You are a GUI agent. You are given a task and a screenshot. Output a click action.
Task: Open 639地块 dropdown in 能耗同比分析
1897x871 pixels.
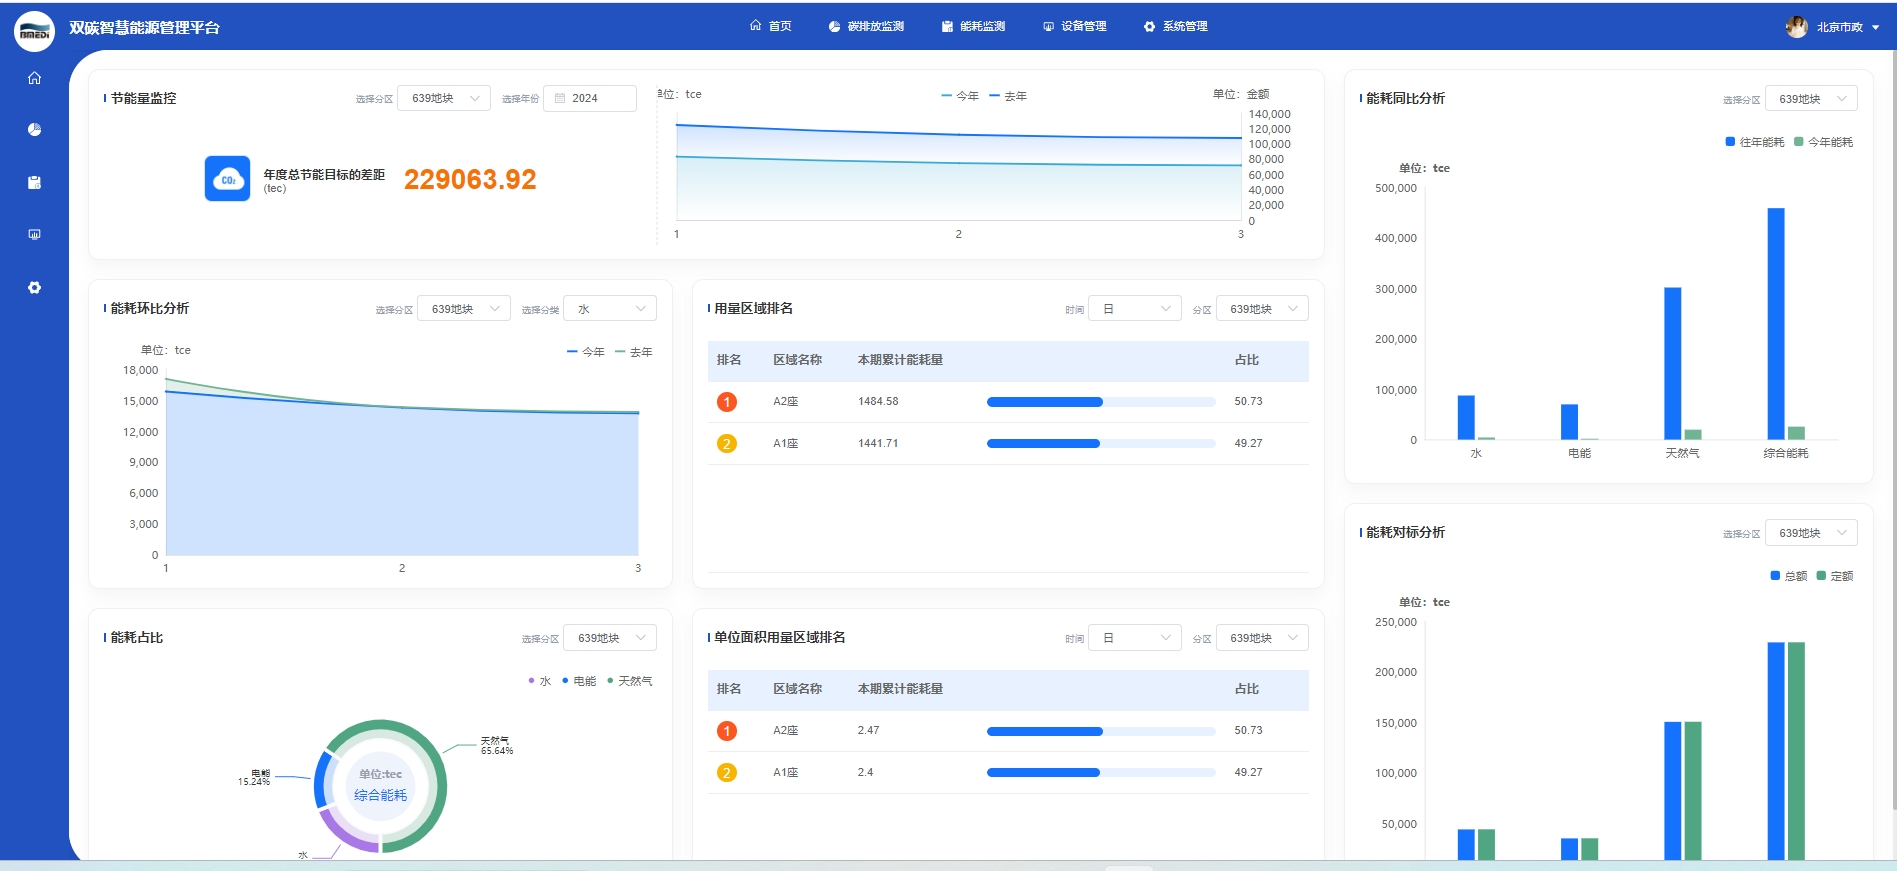click(x=1811, y=98)
